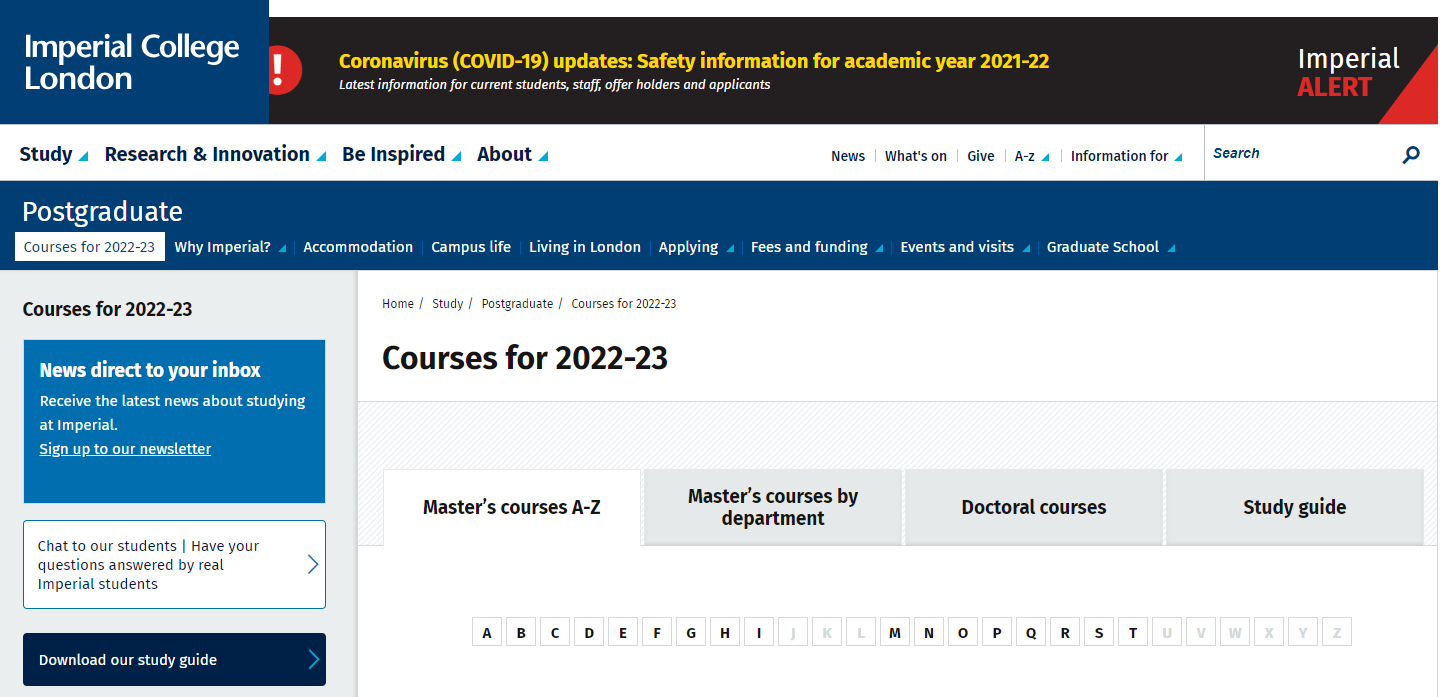This screenshot has height=697, width=1440.
Task: Open Chat to our students card
Action: (174, 564)
